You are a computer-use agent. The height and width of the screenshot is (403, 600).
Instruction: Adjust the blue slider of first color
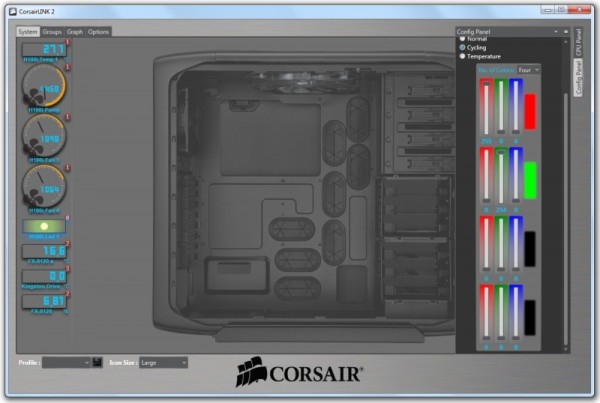pyautogui.click(x=515, y=108)
